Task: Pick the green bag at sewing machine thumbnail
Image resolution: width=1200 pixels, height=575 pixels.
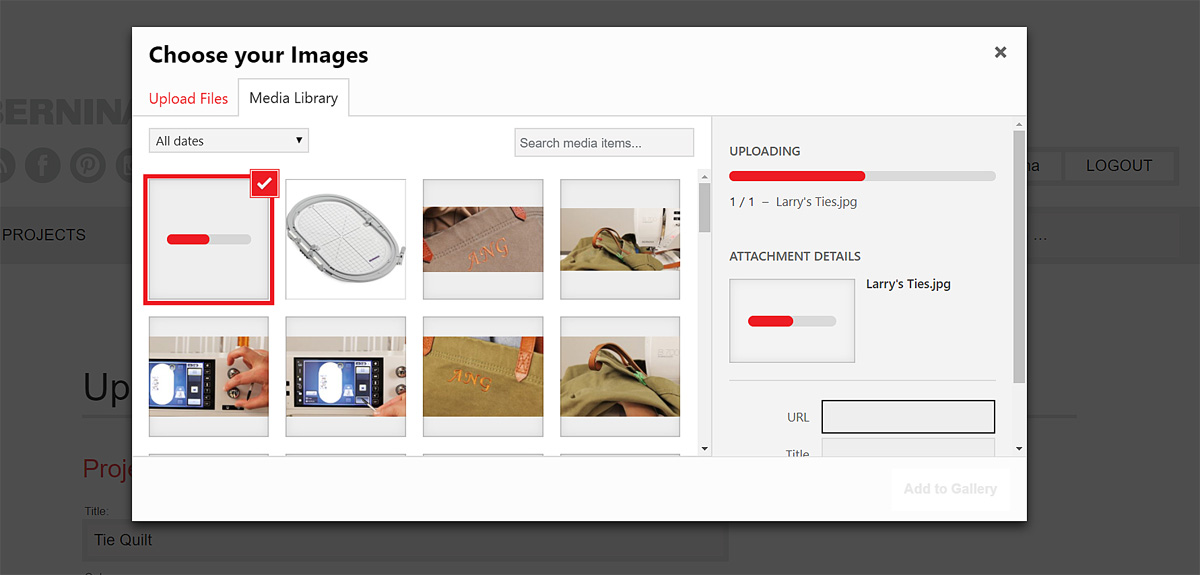Action: 620,239
